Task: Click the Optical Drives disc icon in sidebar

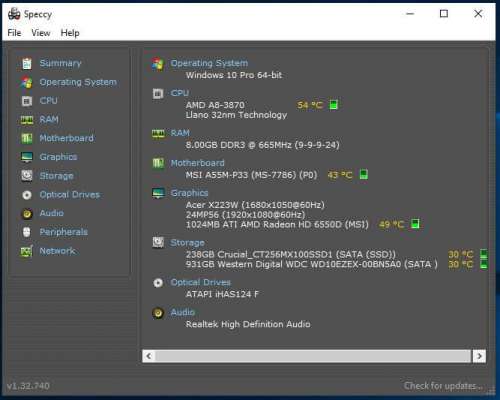Action: (x=27, y=195)
